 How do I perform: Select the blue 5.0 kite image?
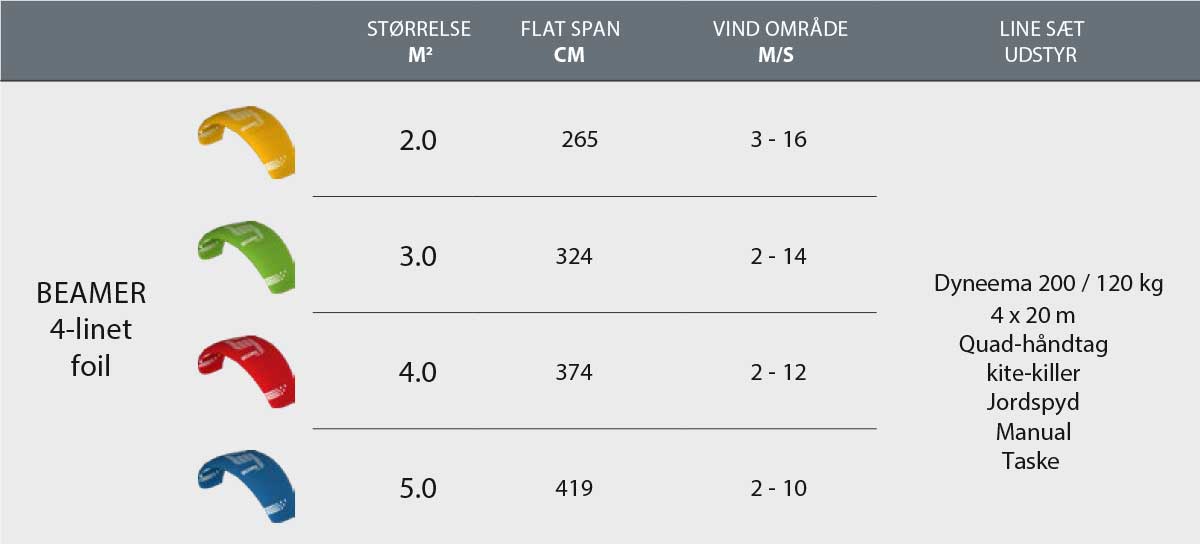[246, 487]
